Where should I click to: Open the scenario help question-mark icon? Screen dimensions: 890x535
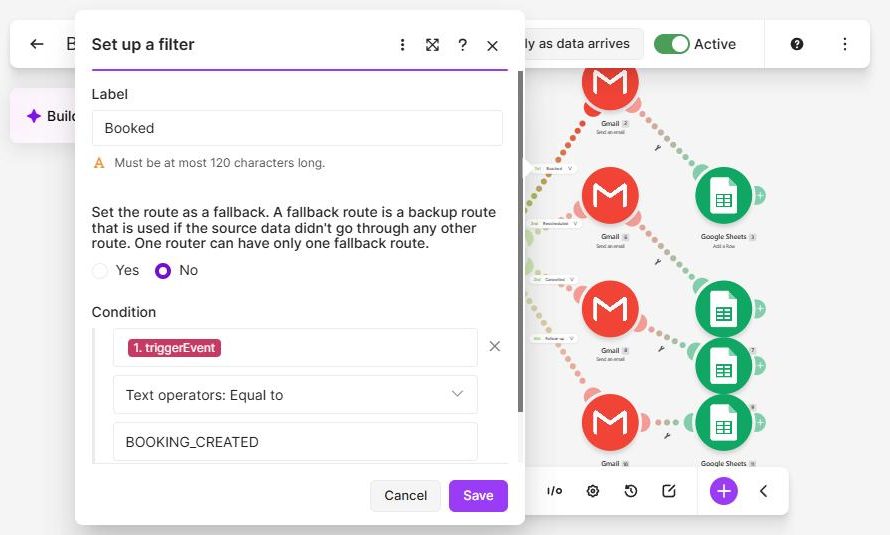797,44
